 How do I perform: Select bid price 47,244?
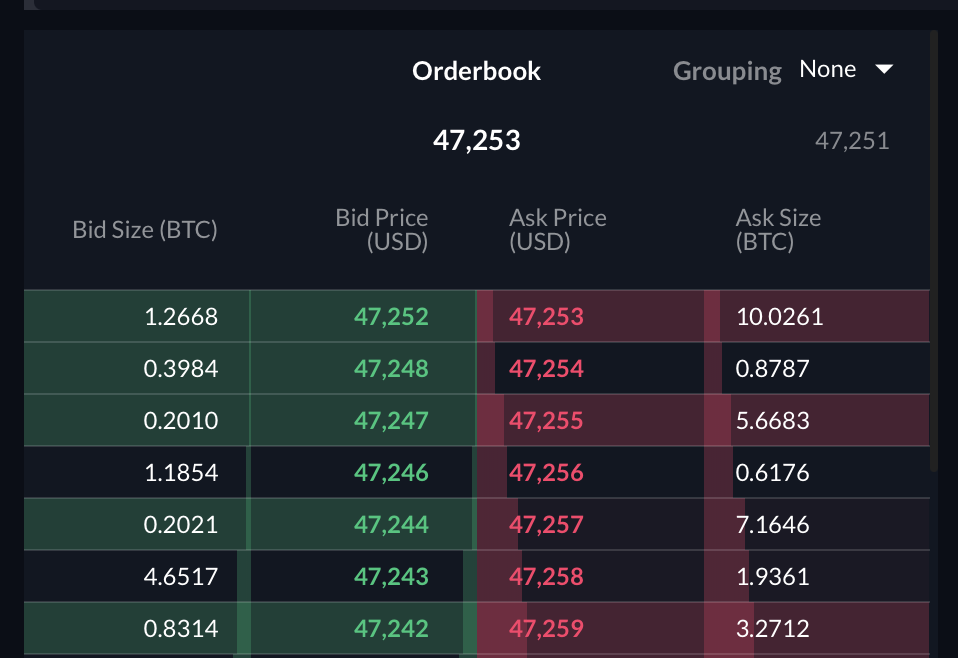(391, 525)
